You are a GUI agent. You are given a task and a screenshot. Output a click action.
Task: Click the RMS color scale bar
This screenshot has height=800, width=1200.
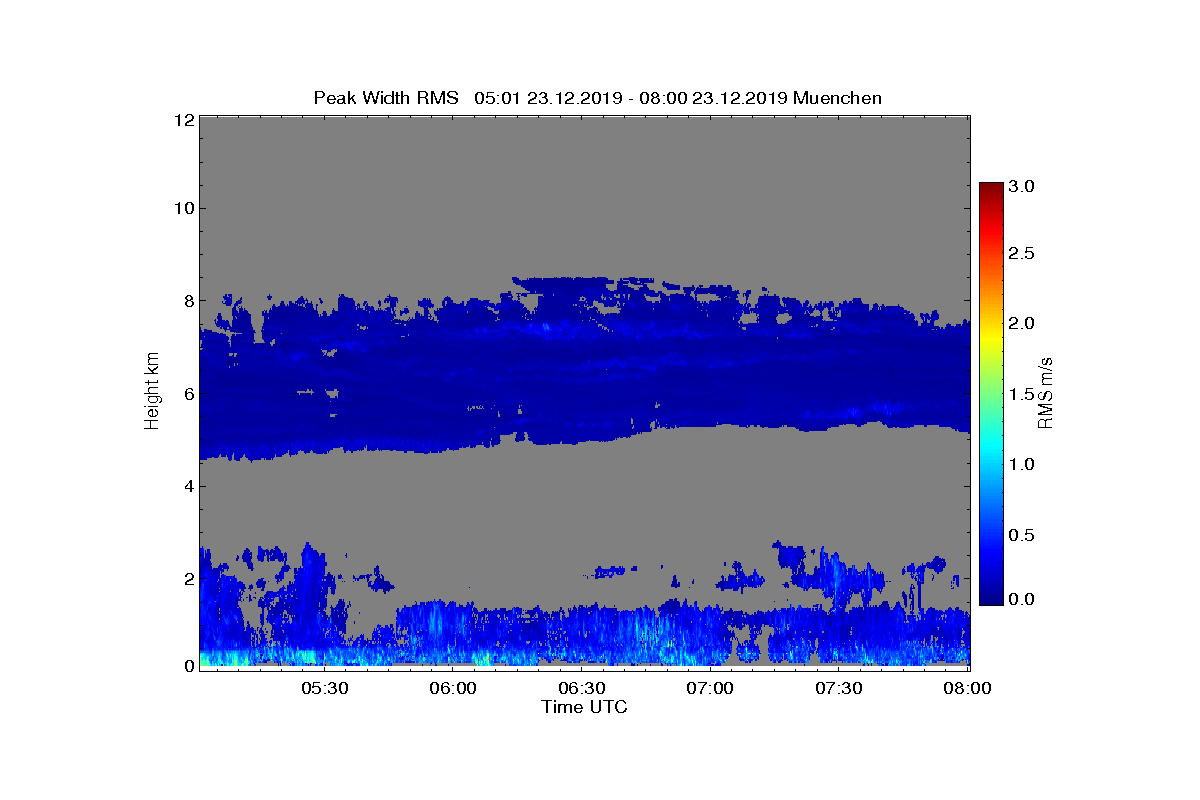991,393
